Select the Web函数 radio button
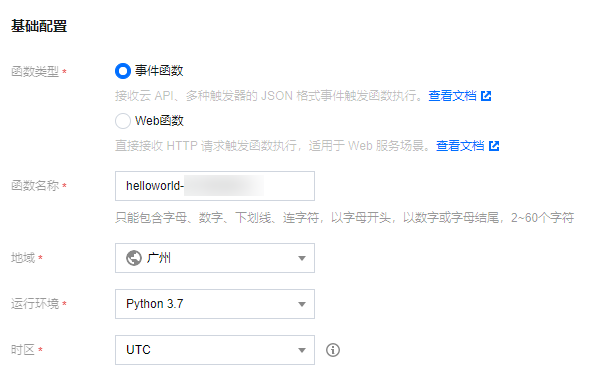 click(x=123, y=121)
